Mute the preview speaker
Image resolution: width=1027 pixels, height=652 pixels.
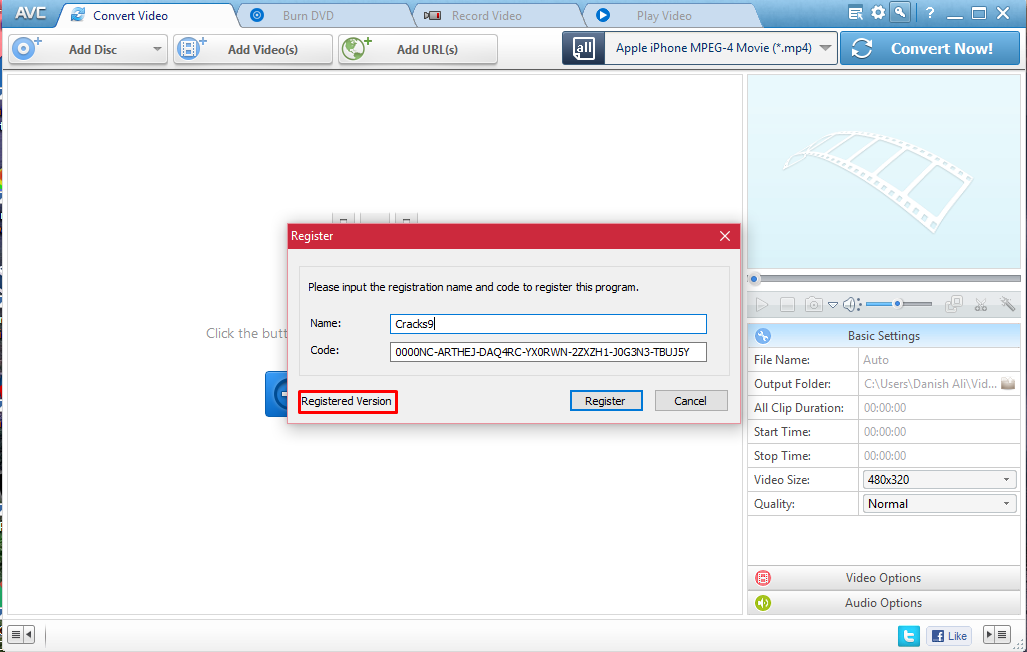tap(851, 305)
